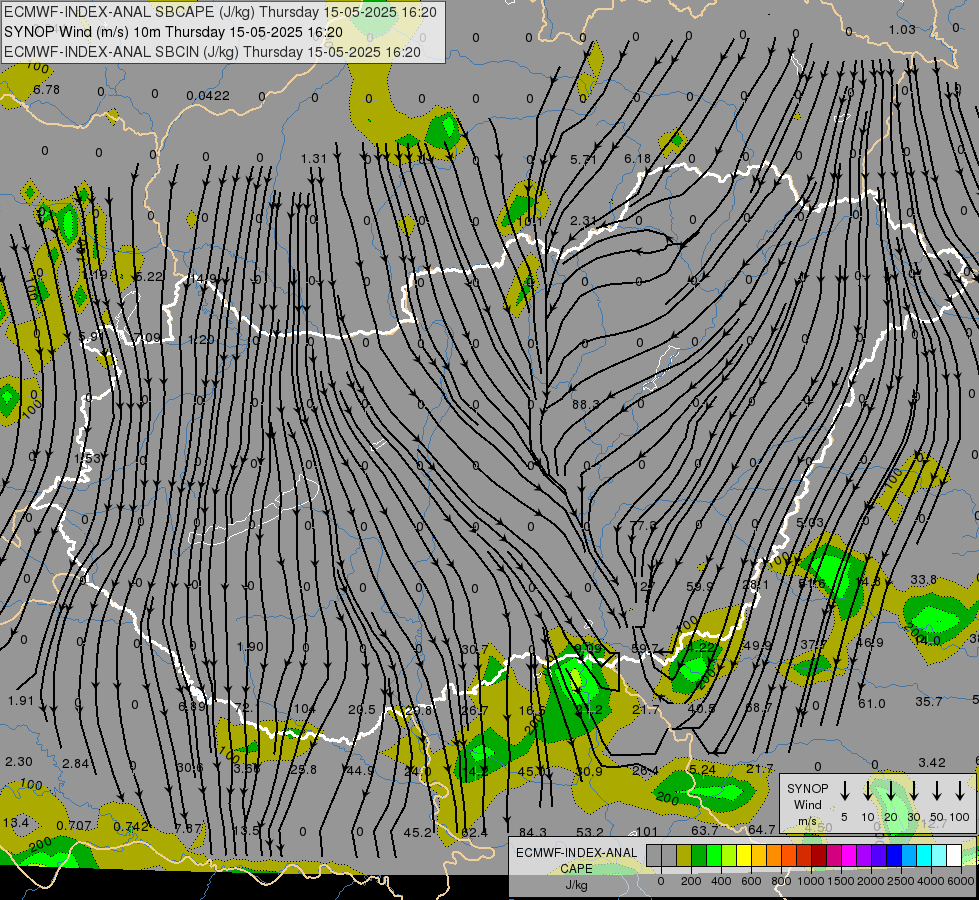Click the 1.91 map value
The image size is (979, 900).
[21, 700]
